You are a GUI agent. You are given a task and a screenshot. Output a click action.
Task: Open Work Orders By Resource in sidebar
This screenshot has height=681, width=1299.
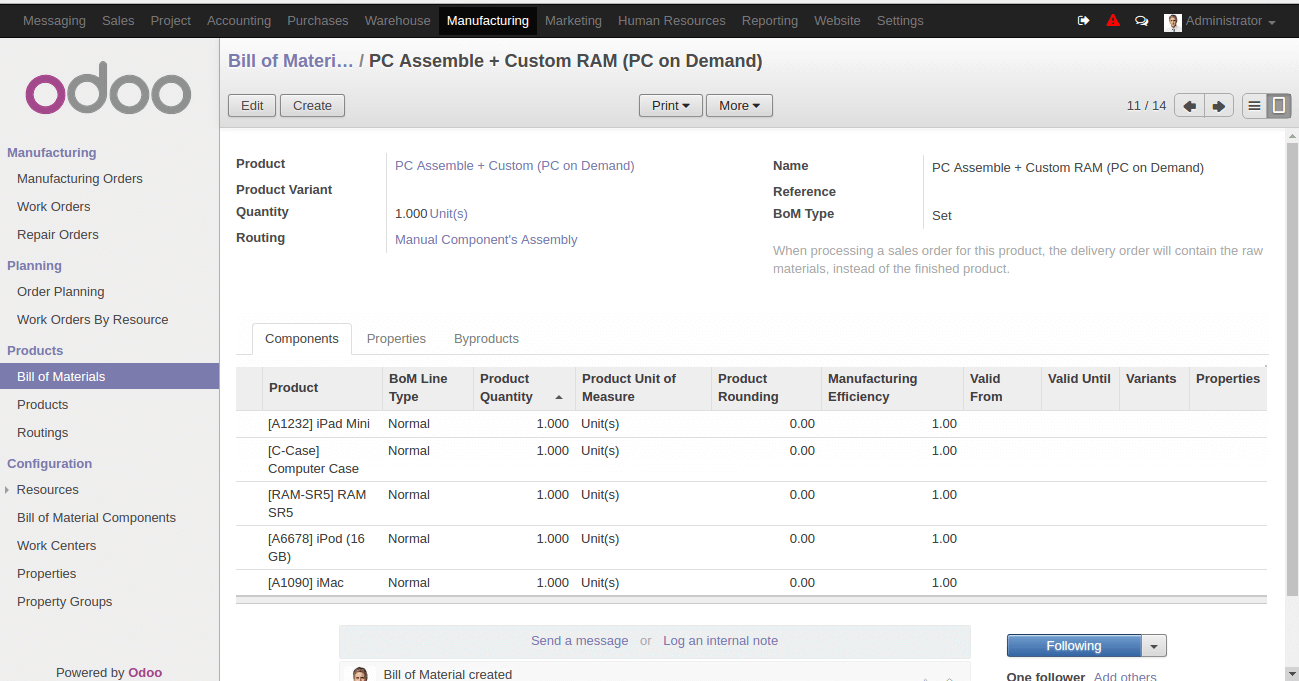[x=93, y=320]
